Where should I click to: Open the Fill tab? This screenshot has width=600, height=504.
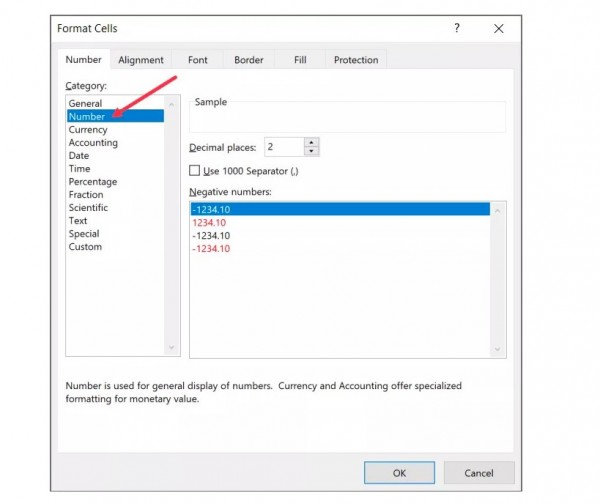coord(300,60)
